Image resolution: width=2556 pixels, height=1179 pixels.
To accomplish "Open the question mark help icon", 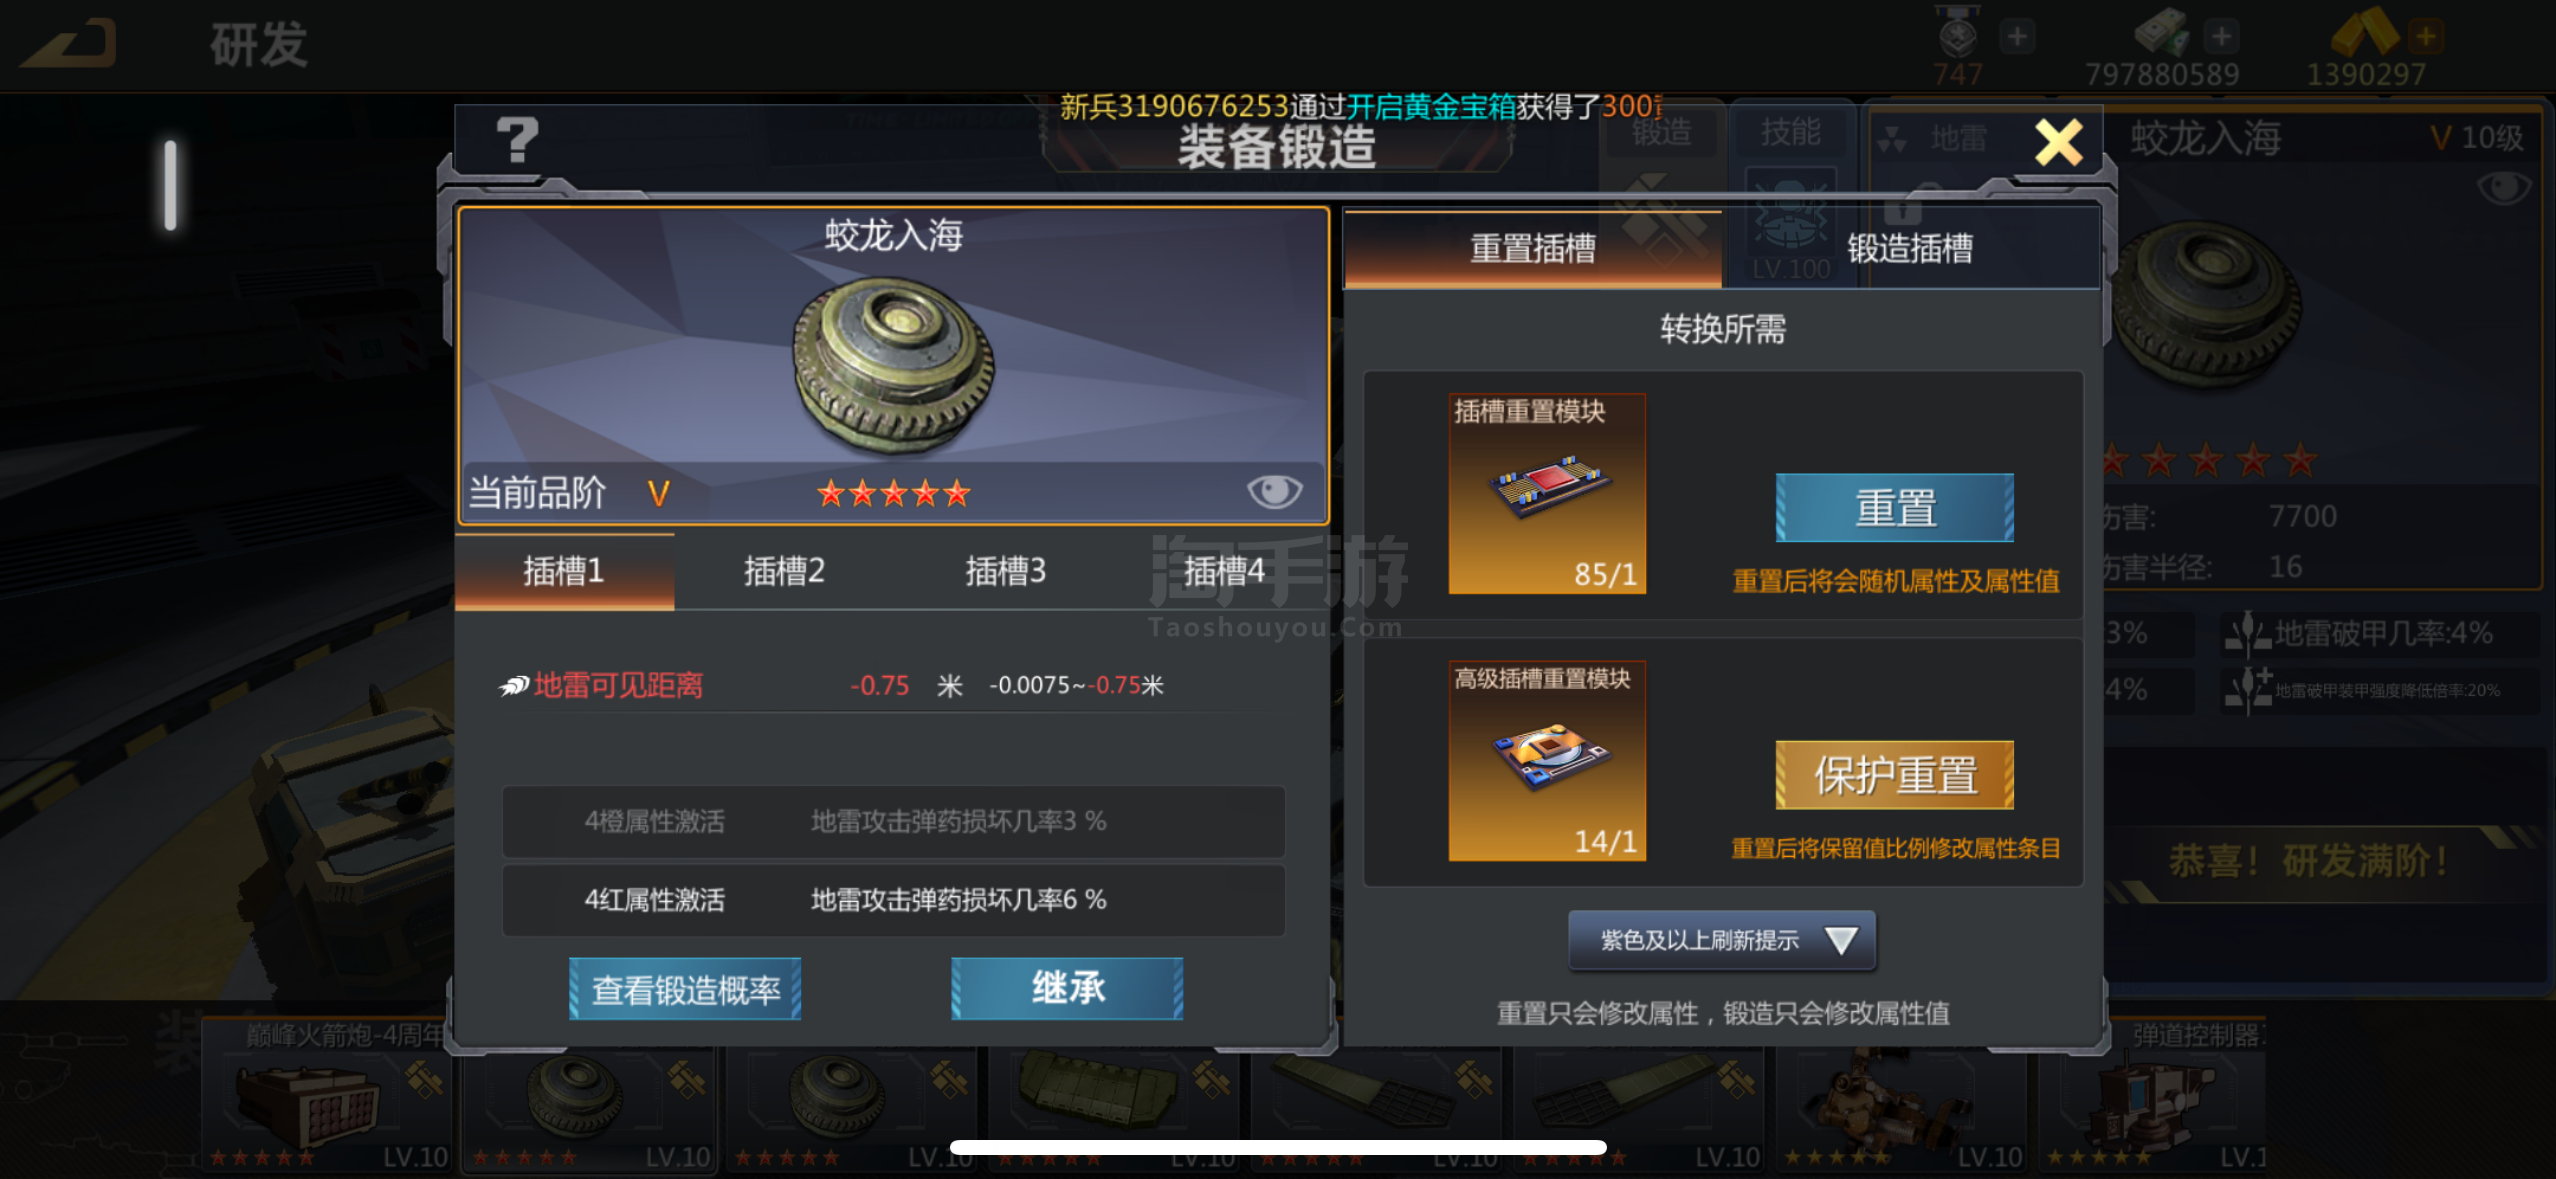I will tap(517, 141).
